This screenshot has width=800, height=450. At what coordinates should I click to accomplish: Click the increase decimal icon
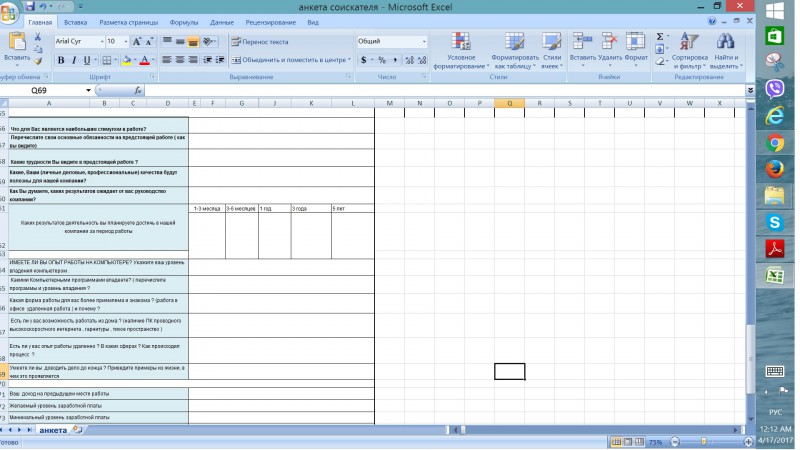click(x=409, y=60)
